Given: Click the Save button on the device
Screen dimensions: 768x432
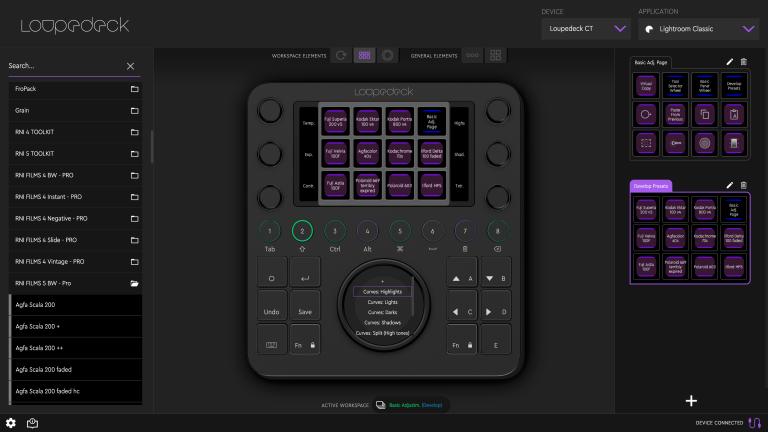Looking at the screenshot, I should [x=305, y=306].
